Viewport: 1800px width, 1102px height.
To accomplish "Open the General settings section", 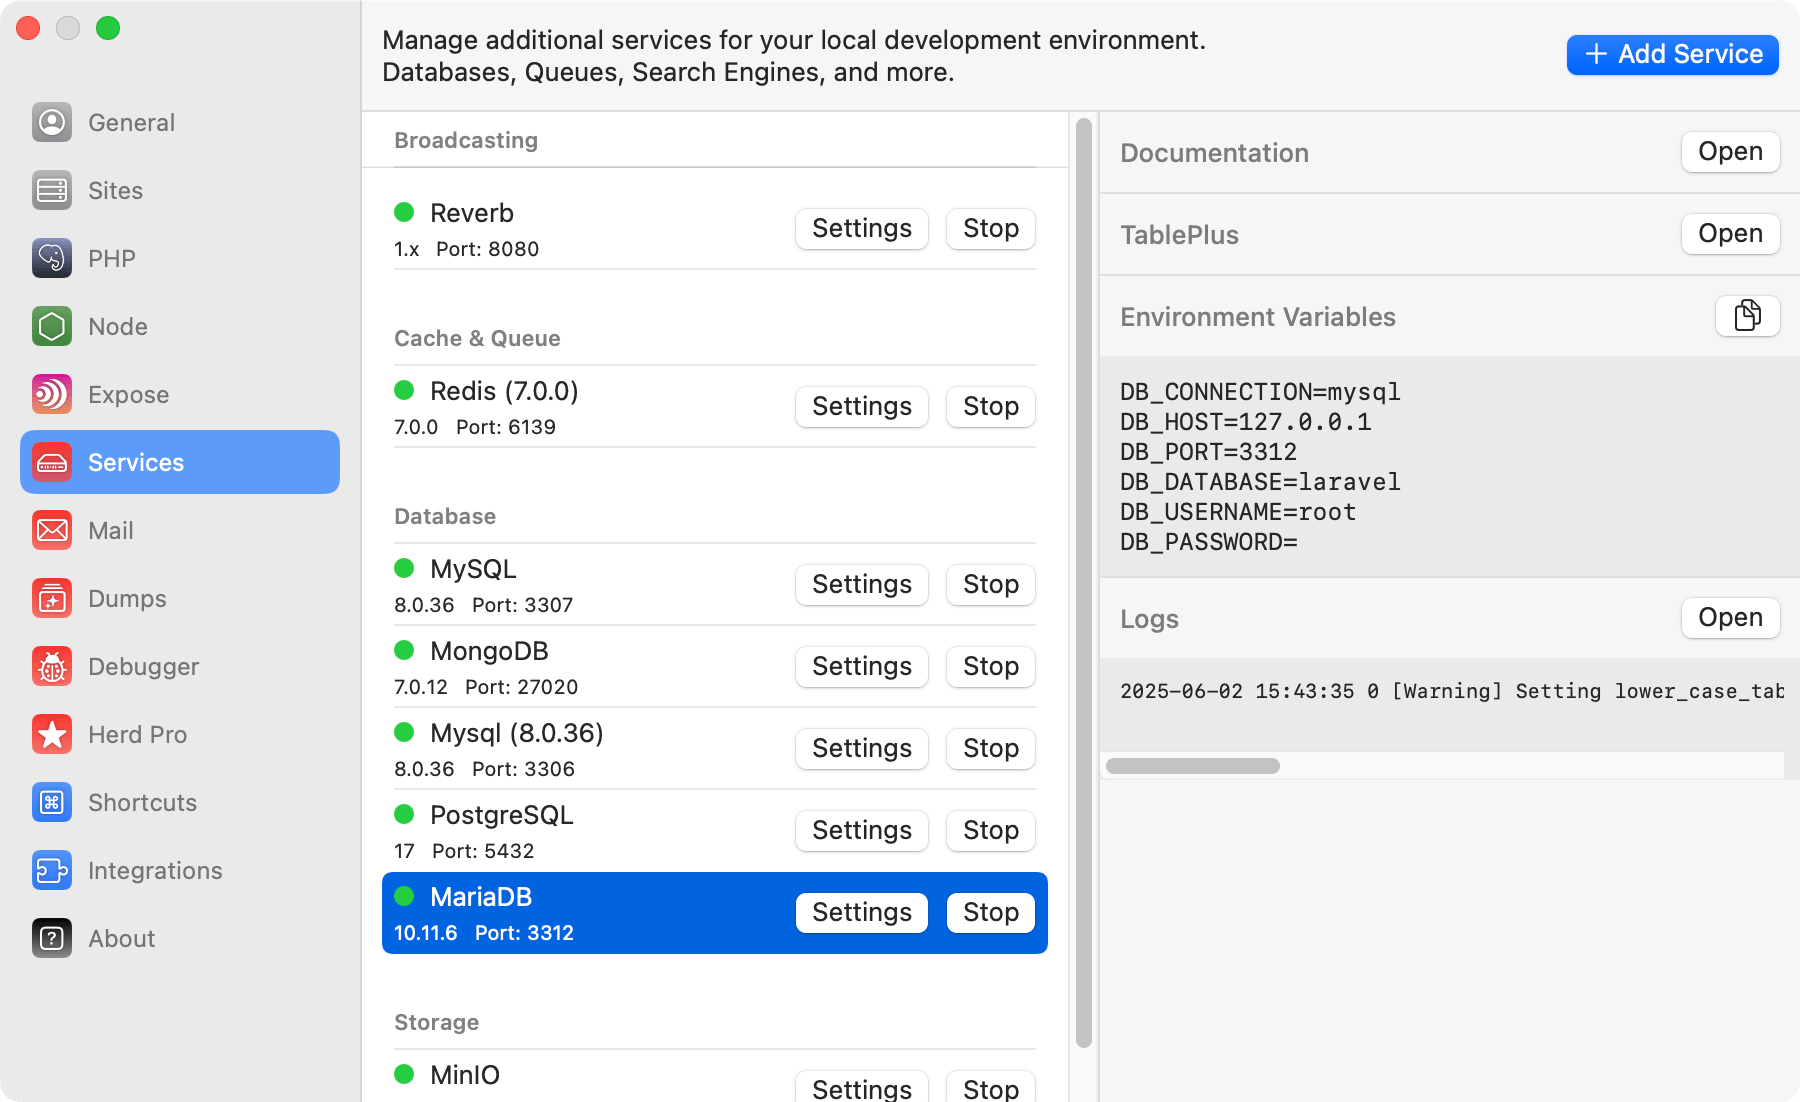I will [x=131, y=122].
